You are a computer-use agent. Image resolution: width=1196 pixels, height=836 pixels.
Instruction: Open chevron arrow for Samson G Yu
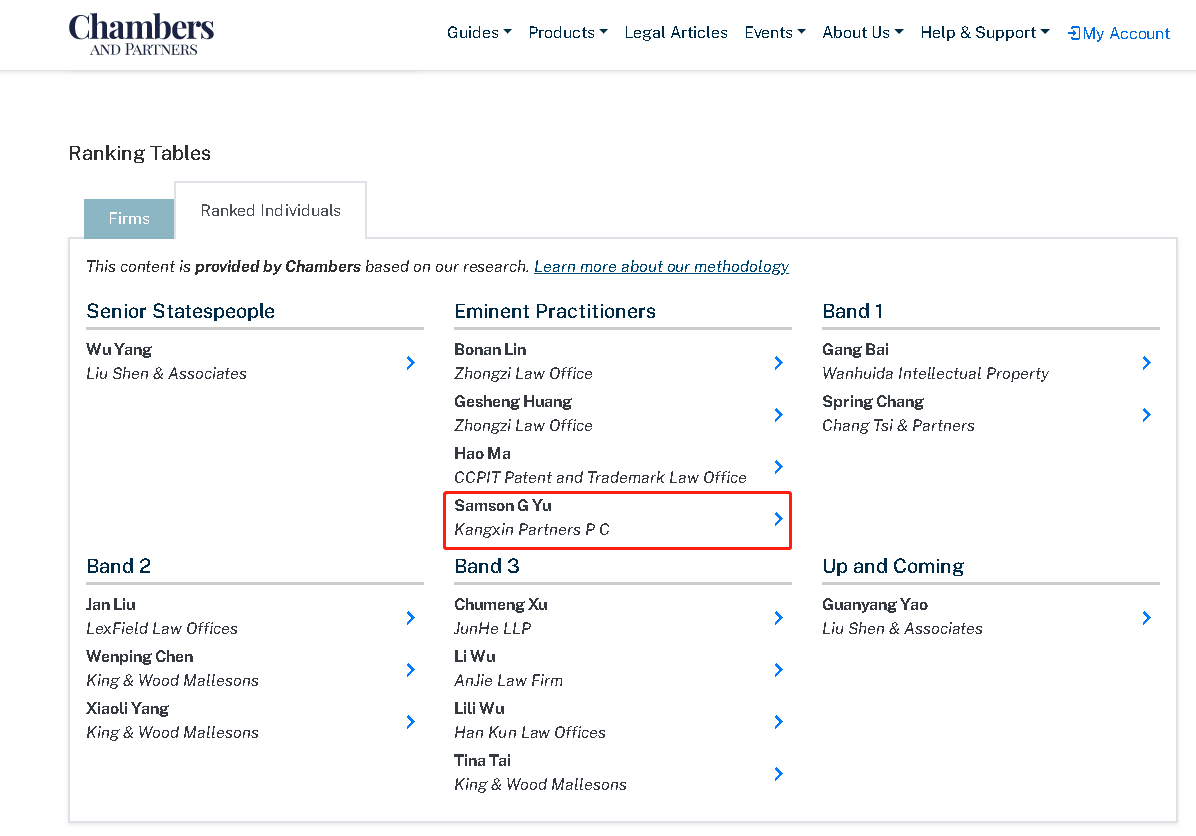pos(778,519)
